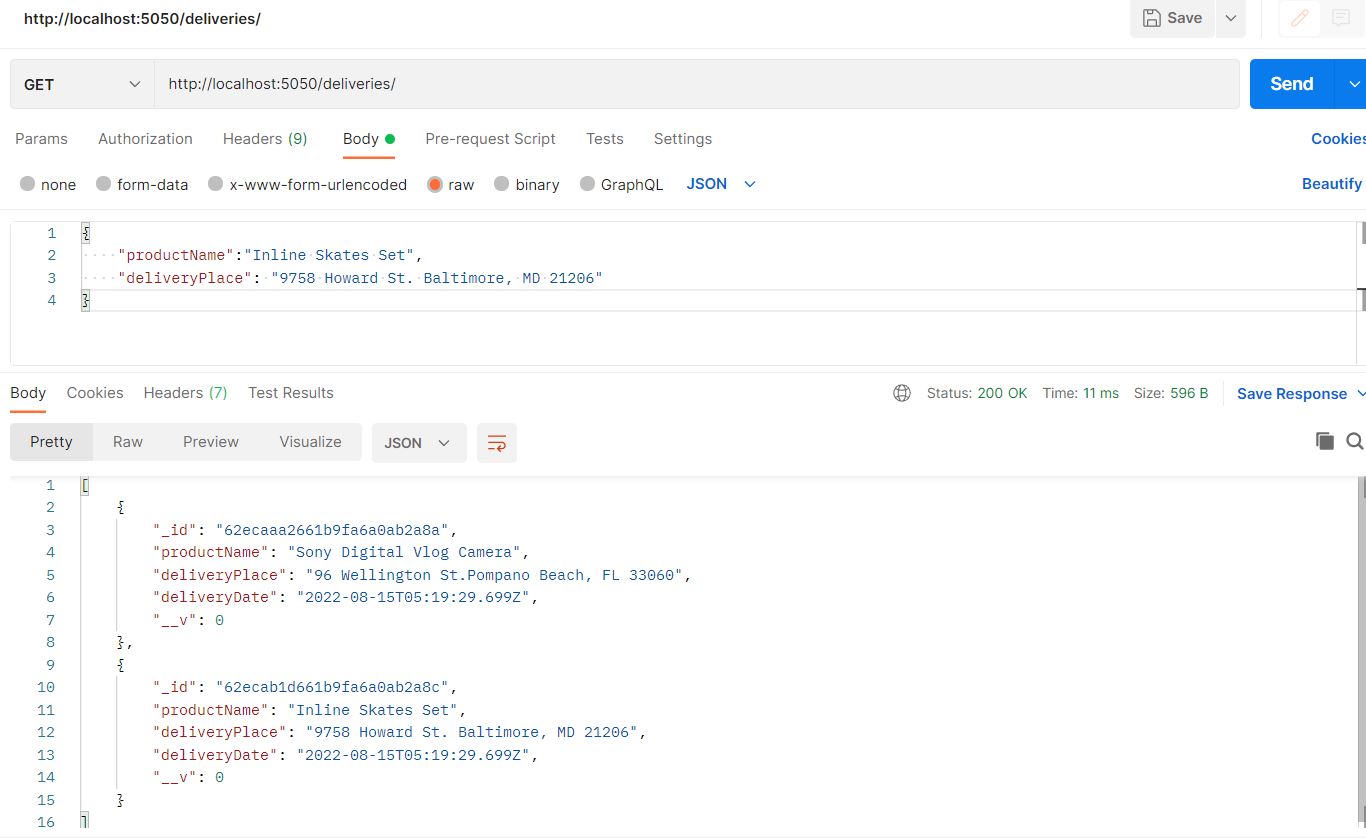Switch to the Headers (9) request tab

264,139
